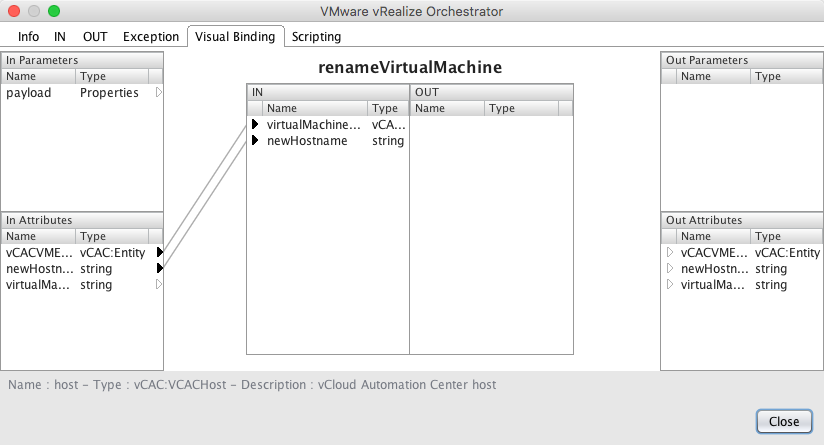Select the newHostname row in IN table
This screenshot has height=445, width=824.
[307, 141]
